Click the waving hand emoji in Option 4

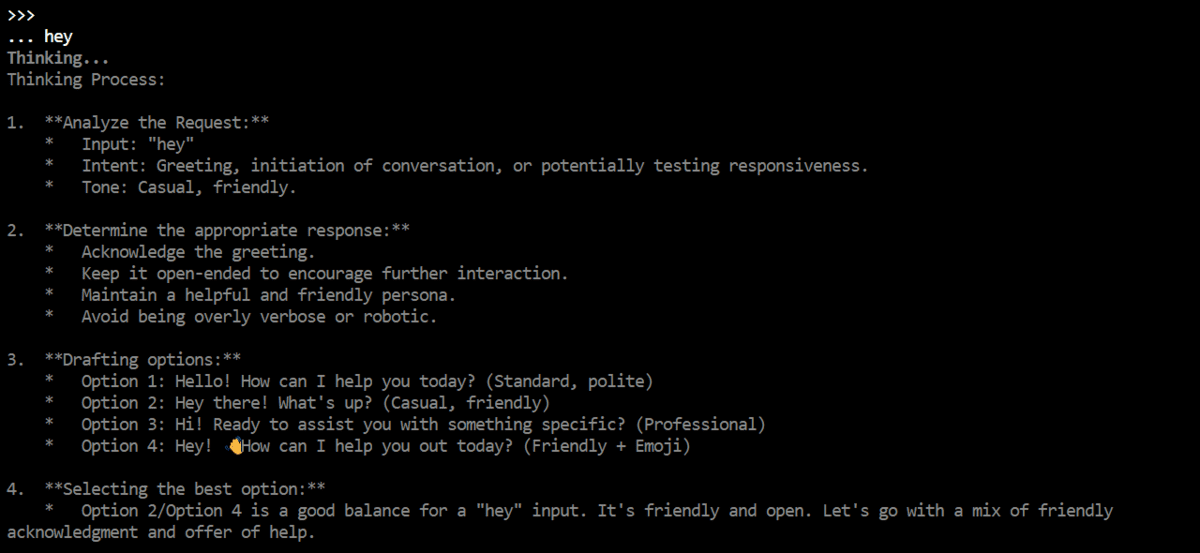tap(235, 447)
